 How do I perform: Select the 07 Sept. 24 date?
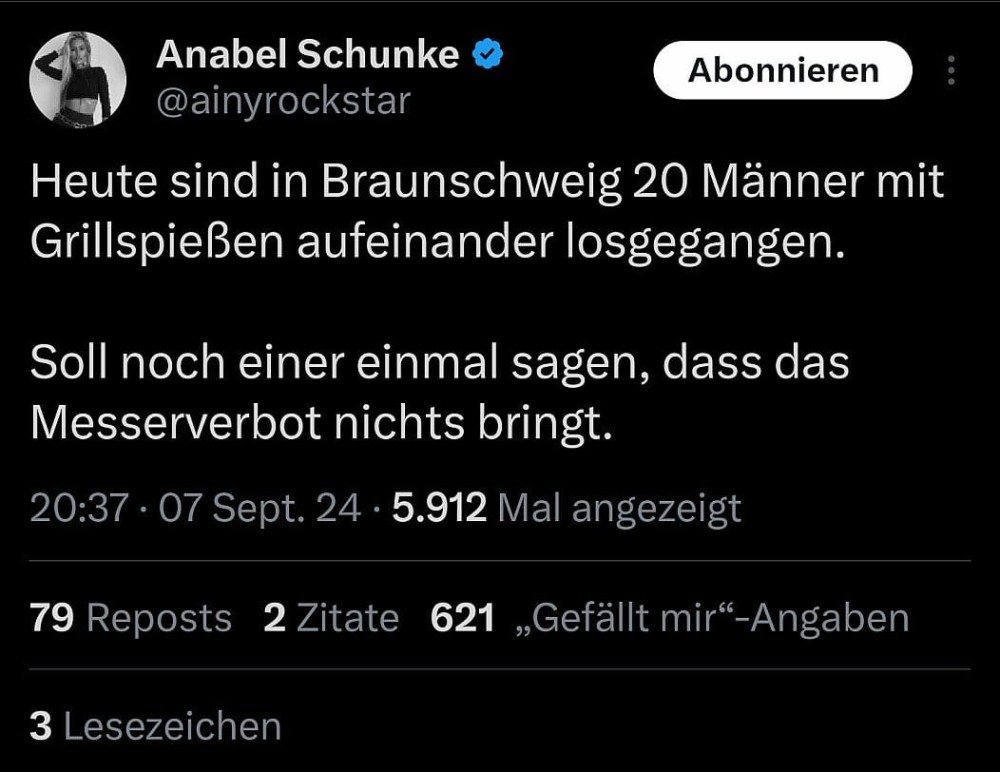[260, 509]
